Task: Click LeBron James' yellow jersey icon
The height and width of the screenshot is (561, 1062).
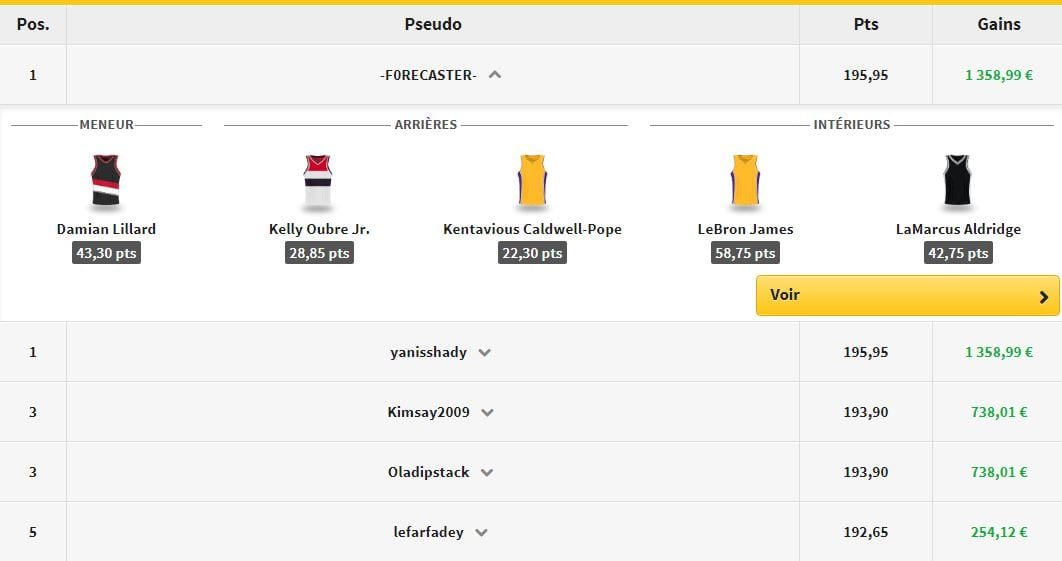Action: point(745,181)
